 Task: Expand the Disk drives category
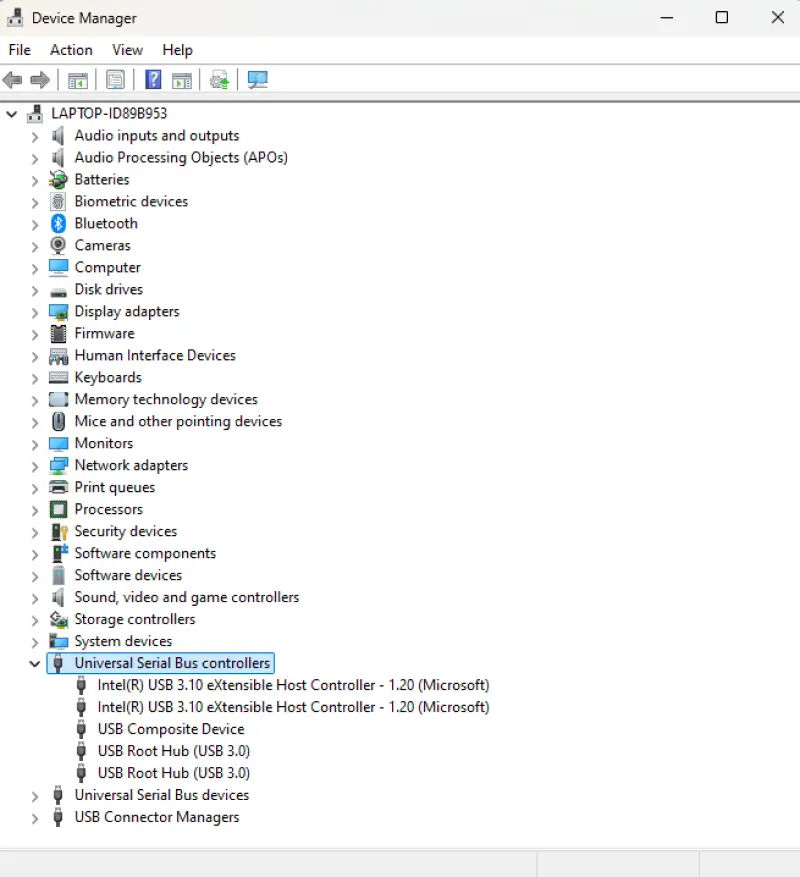pos(33,289)
